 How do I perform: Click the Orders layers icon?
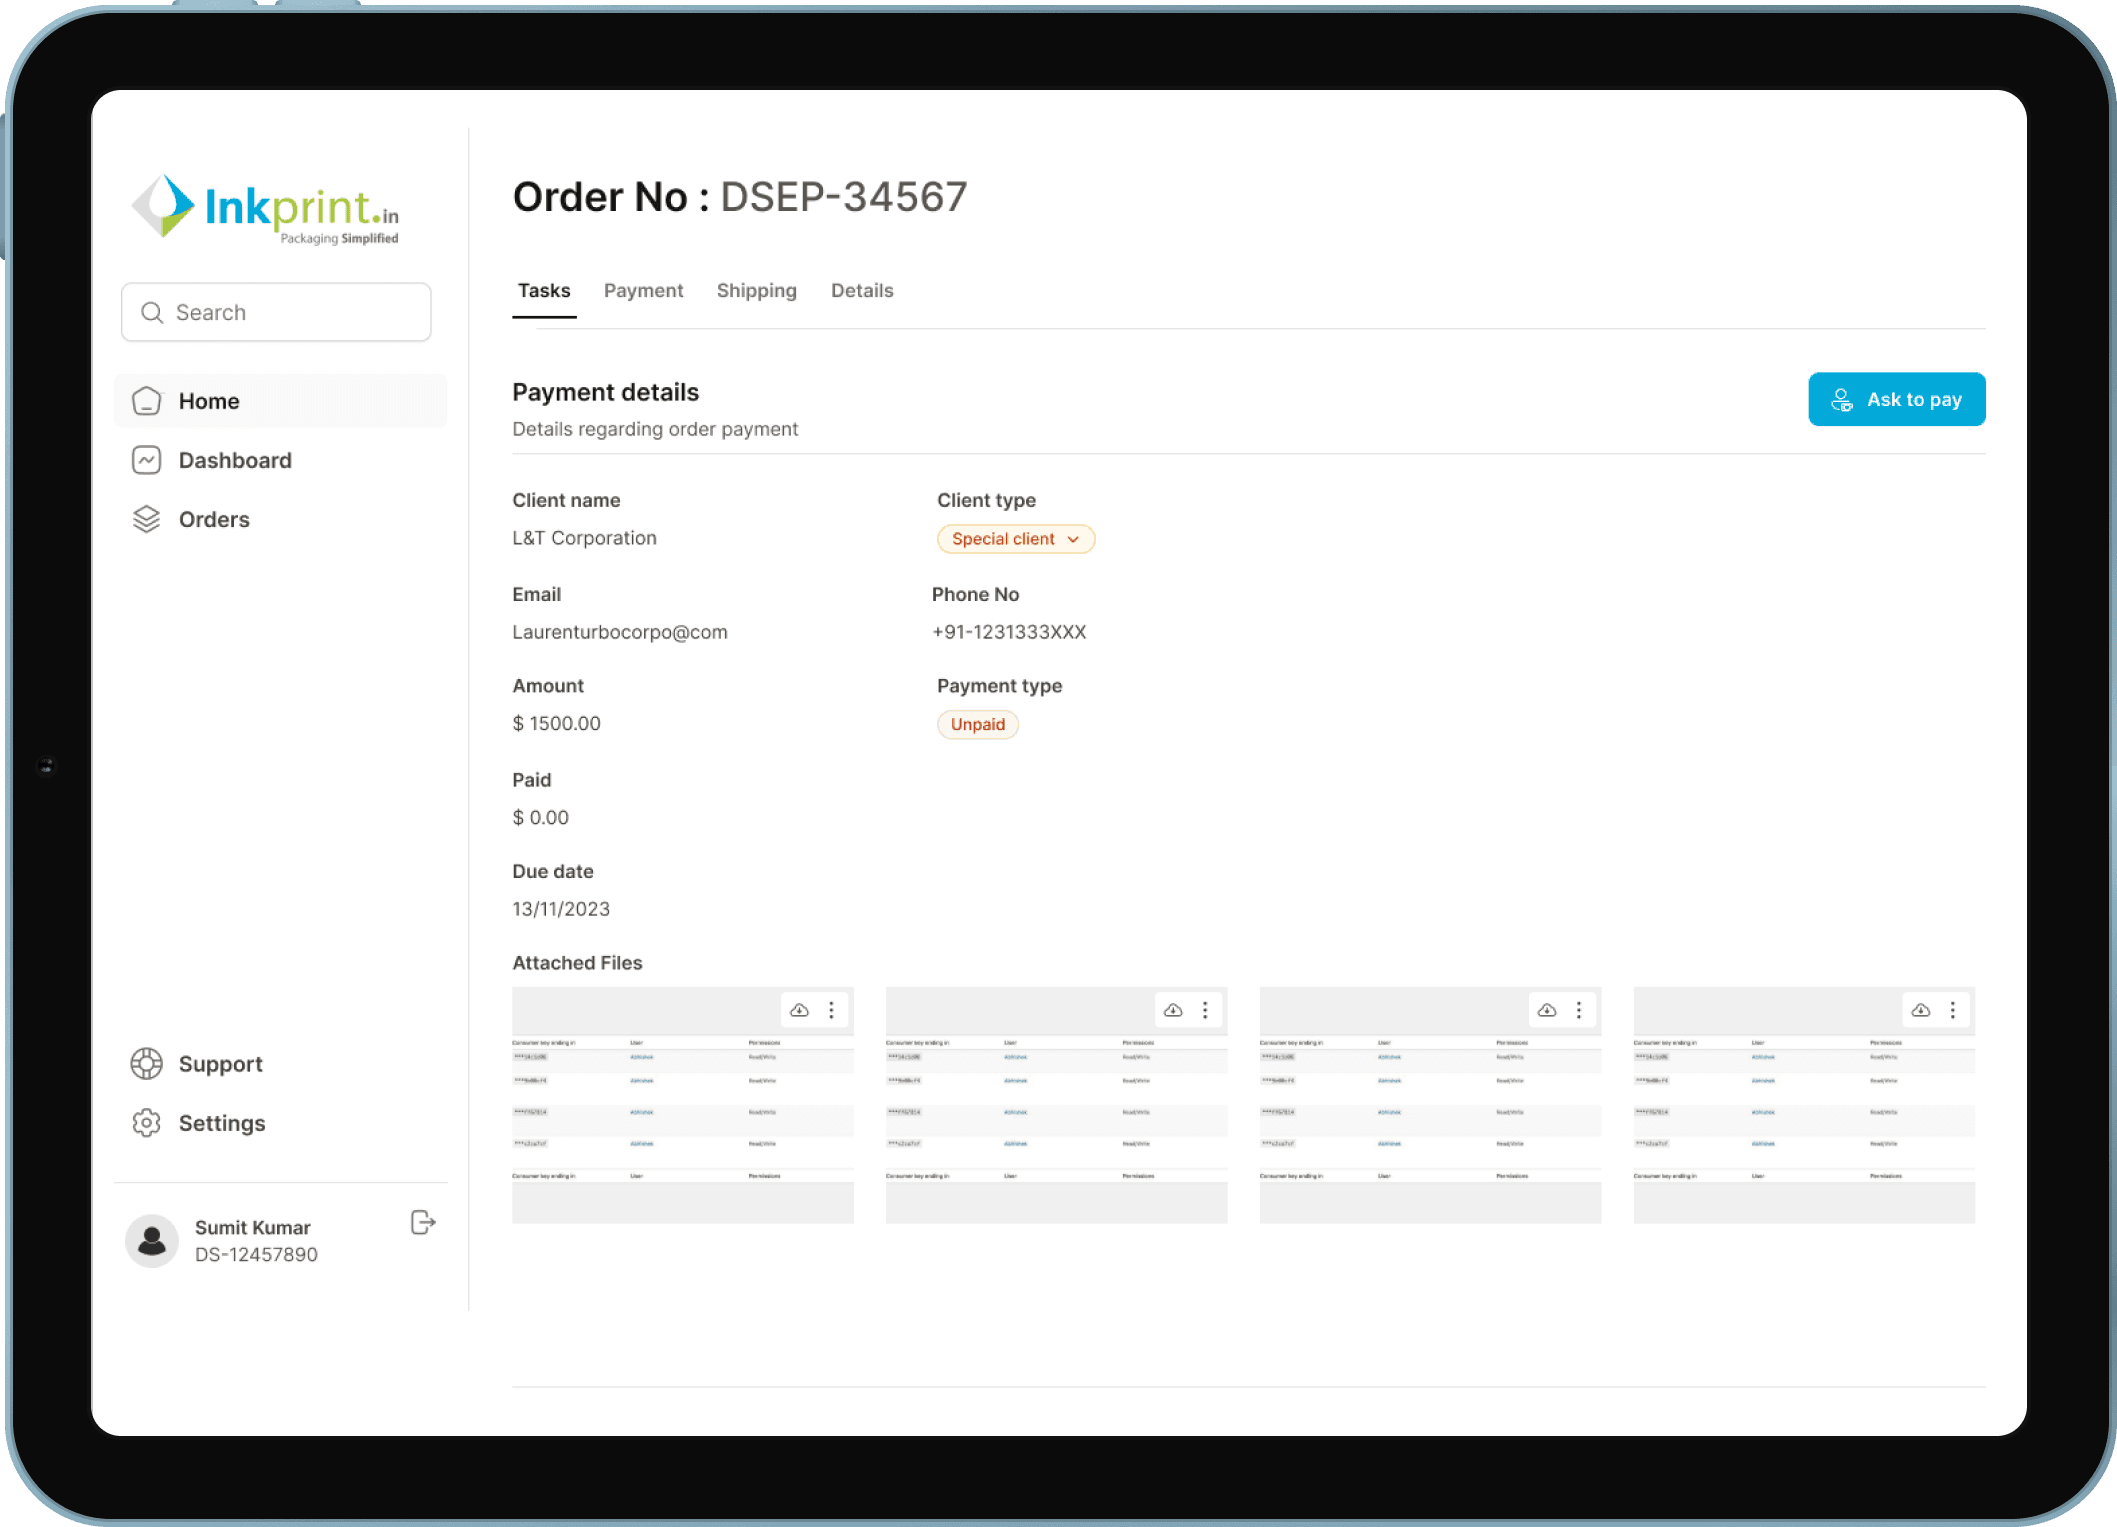[x=147, y=519]
